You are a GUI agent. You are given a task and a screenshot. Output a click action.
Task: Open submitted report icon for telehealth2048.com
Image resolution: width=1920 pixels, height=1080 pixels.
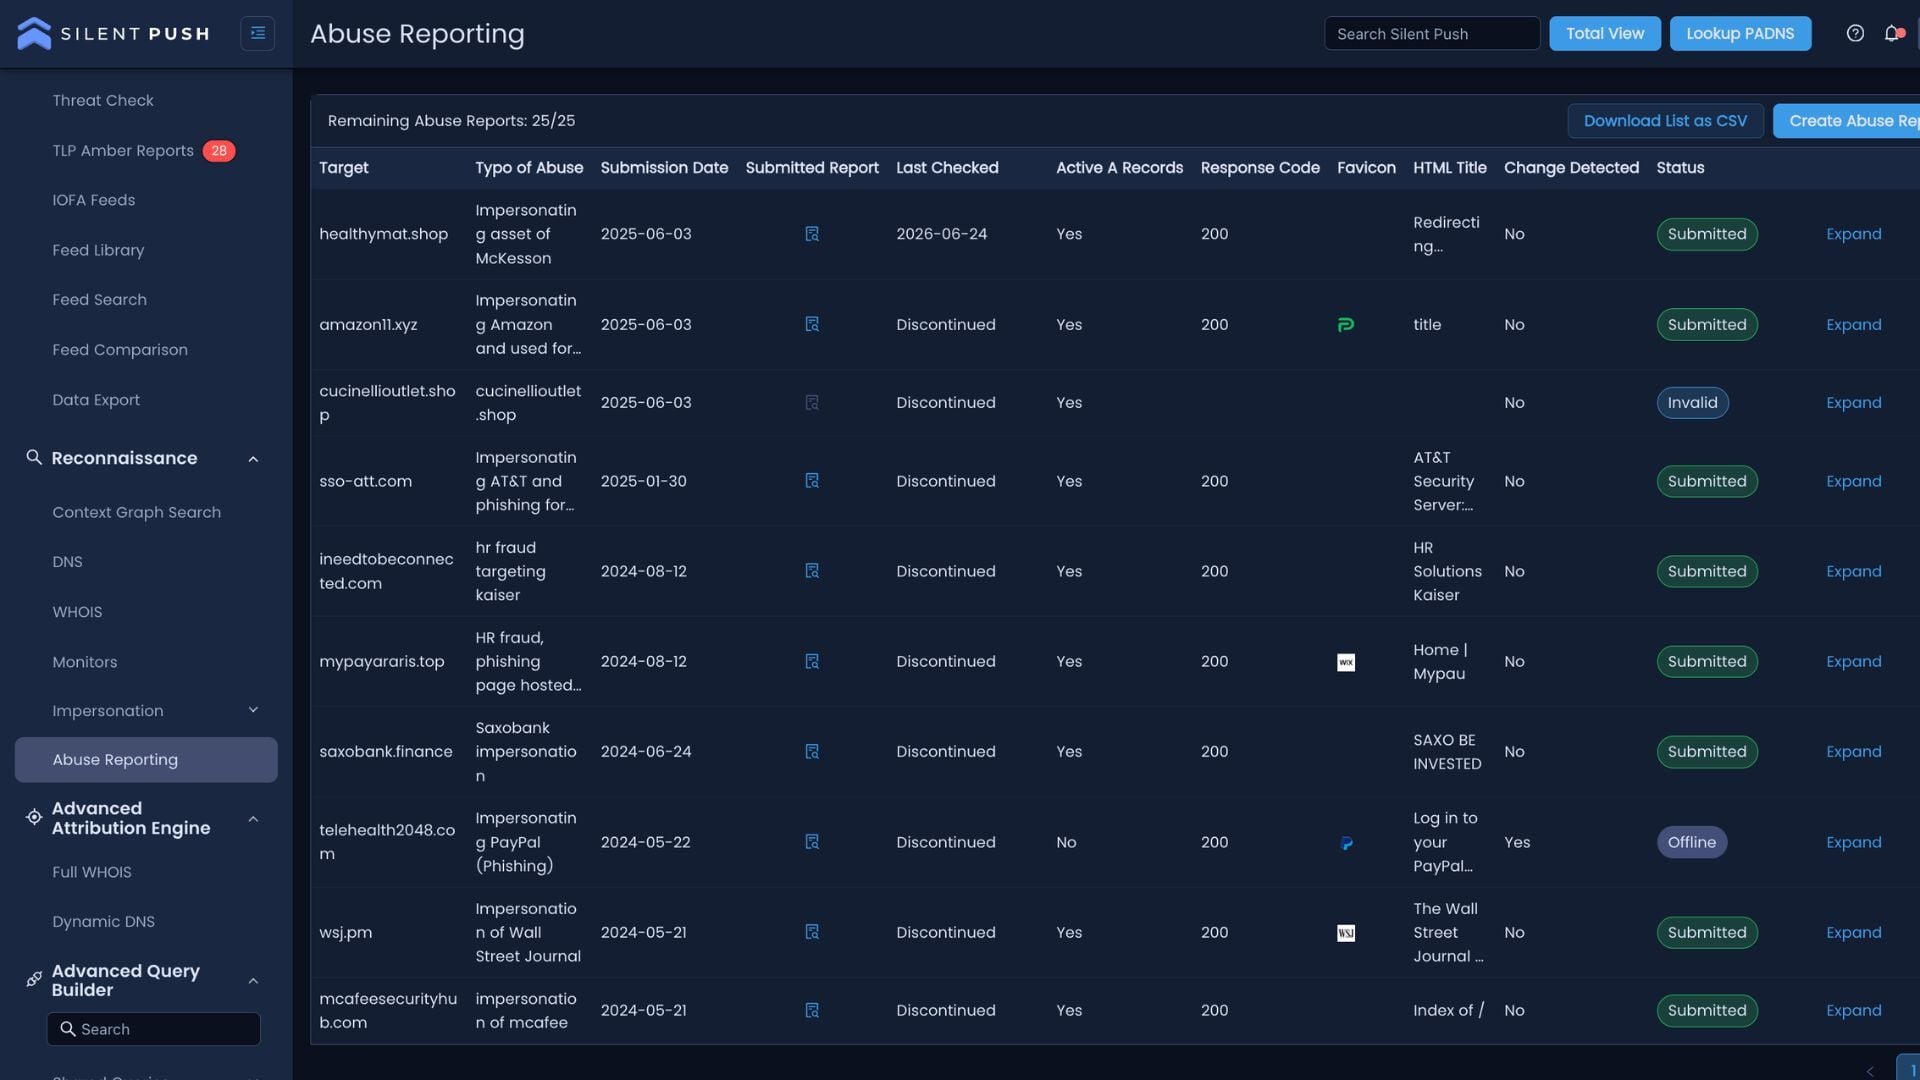(x=812, y=842)
